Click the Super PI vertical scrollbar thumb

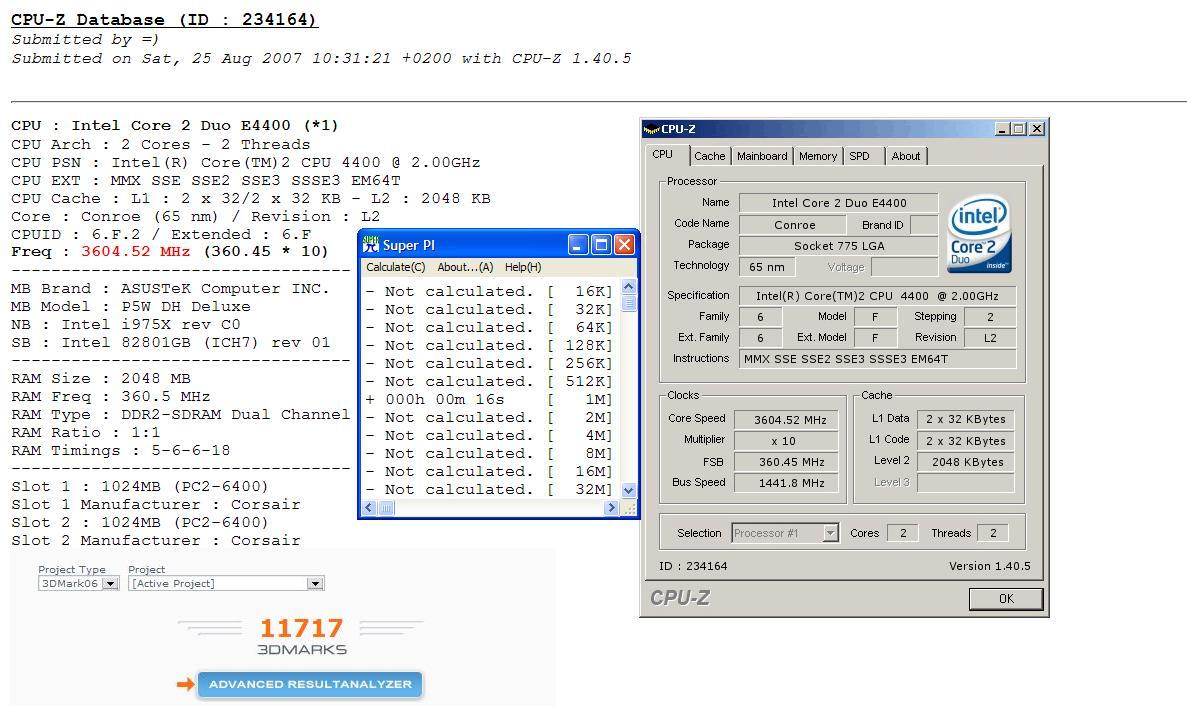[628, 303]
